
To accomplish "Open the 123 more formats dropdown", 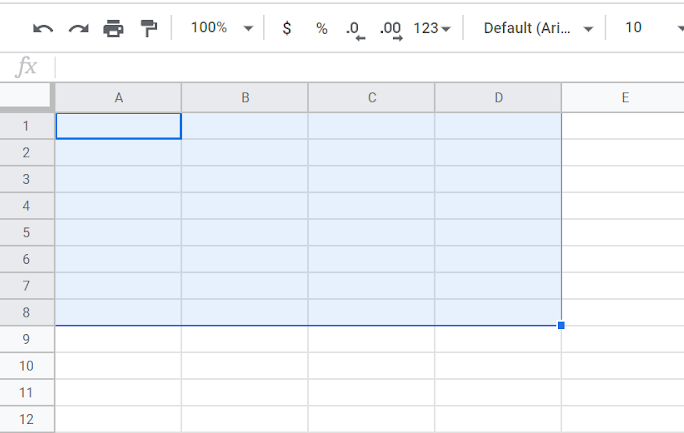I will pos(432,28).
